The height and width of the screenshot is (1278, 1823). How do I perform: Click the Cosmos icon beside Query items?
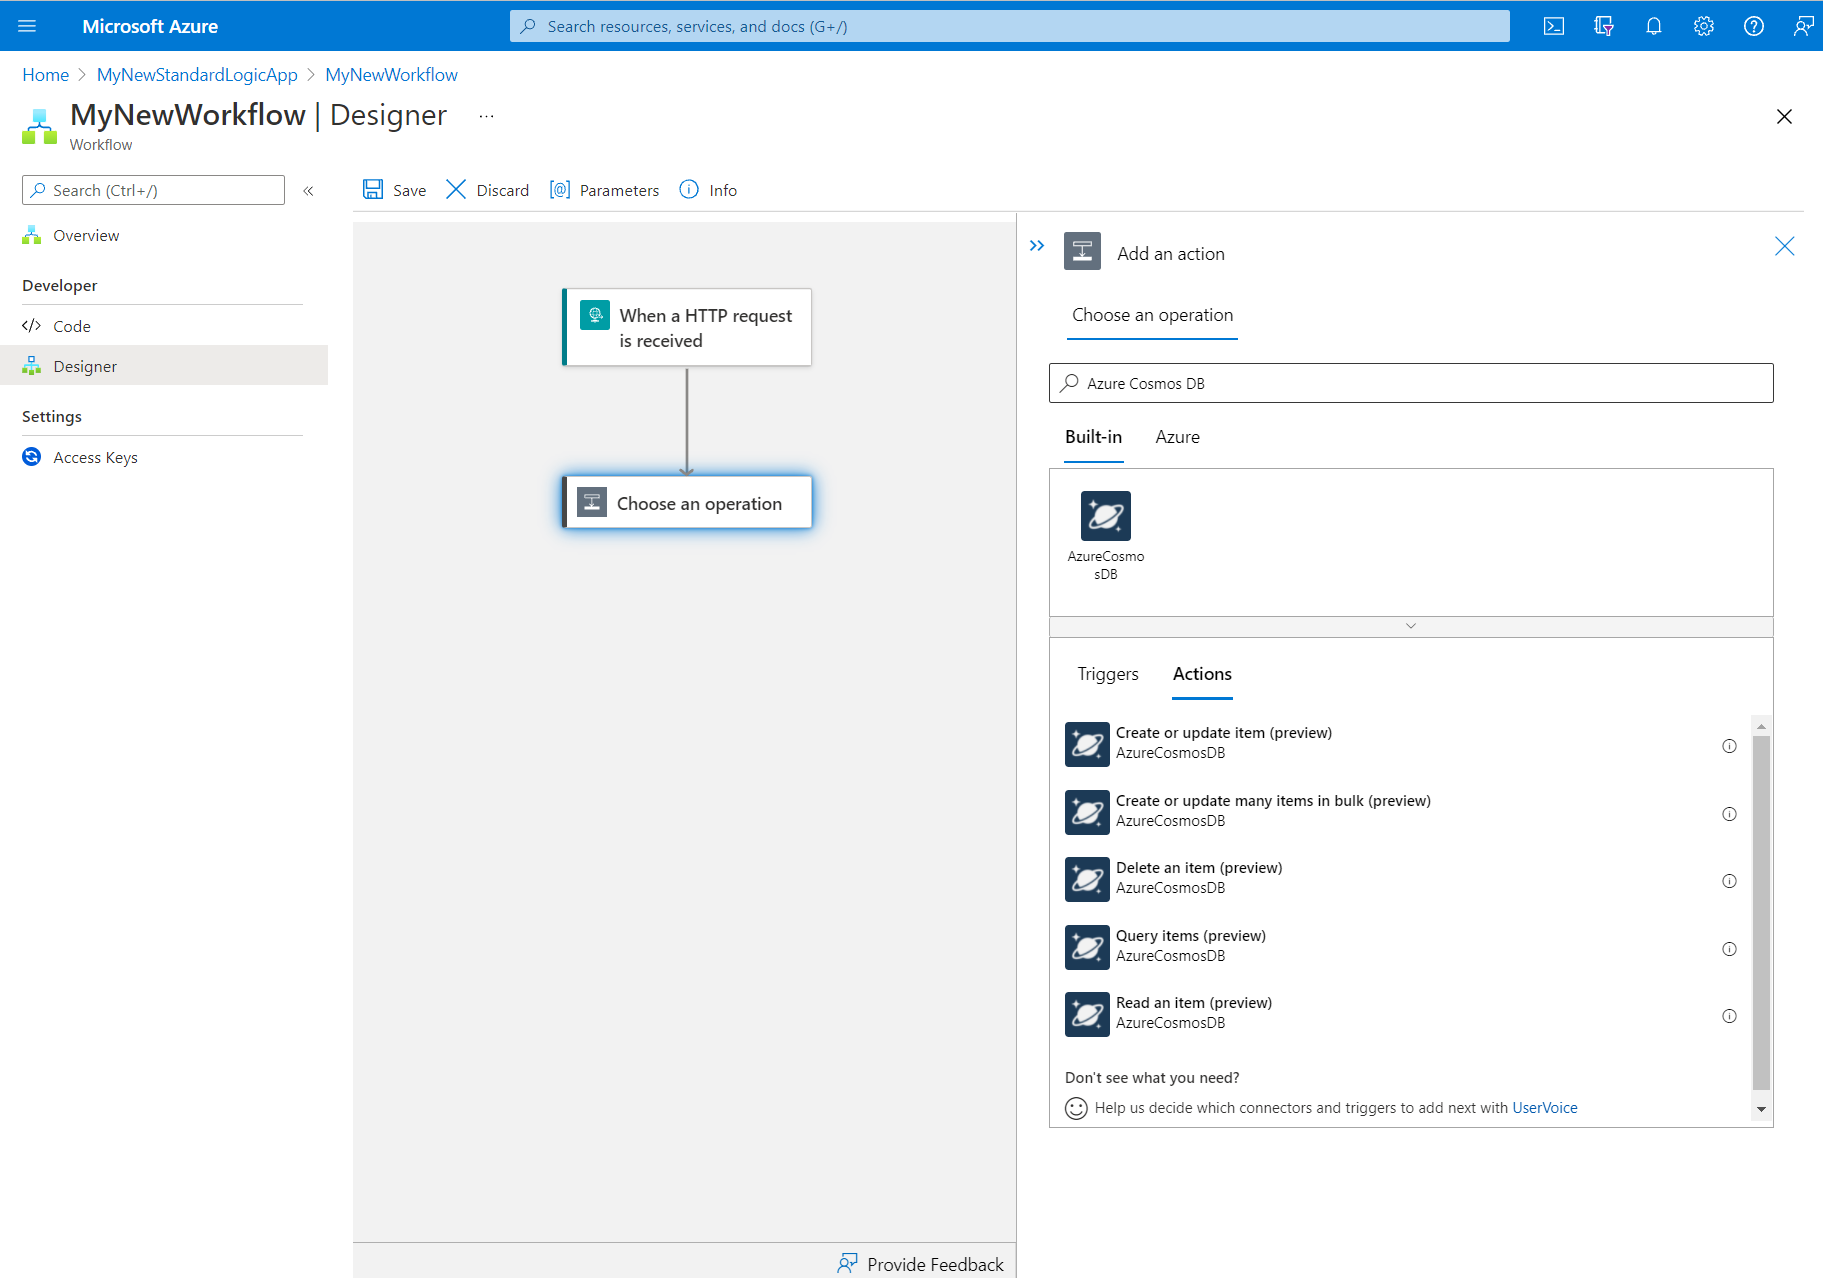pos(1087,947)
